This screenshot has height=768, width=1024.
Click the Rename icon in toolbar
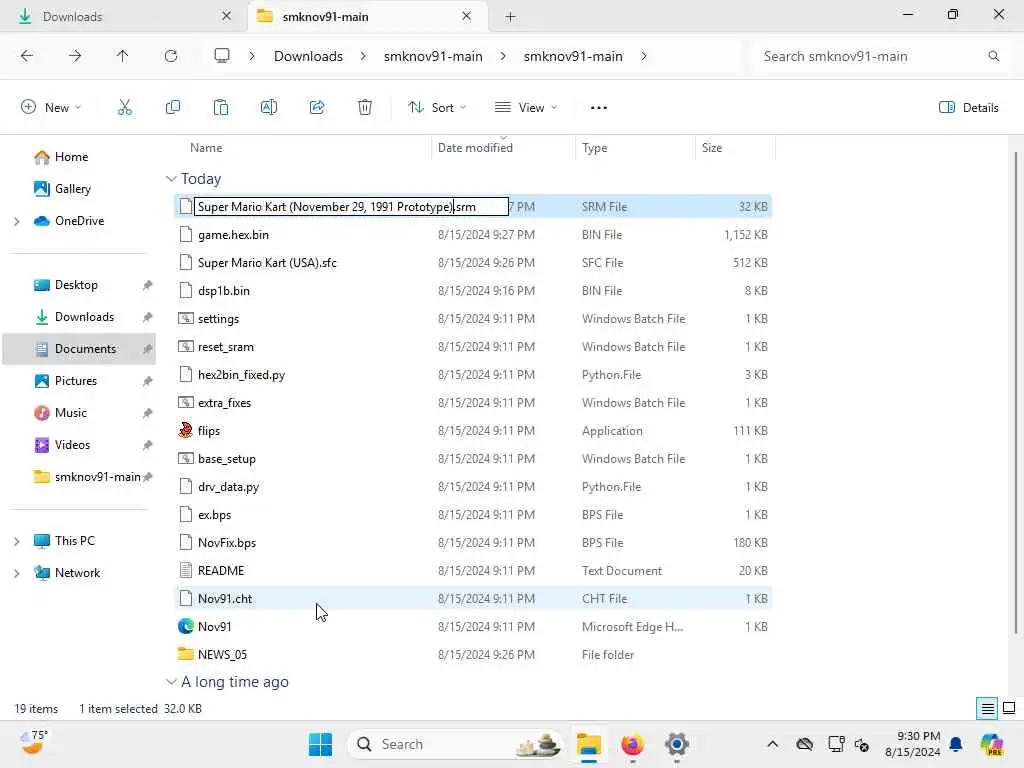268,108
